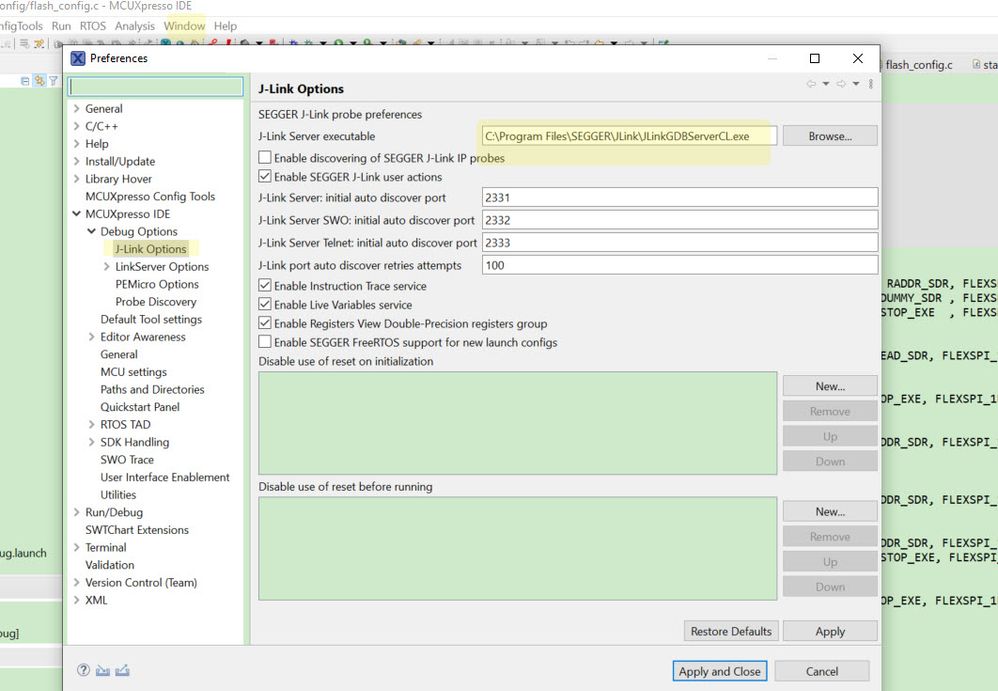Click the export preferences icon

click(122, 670)
